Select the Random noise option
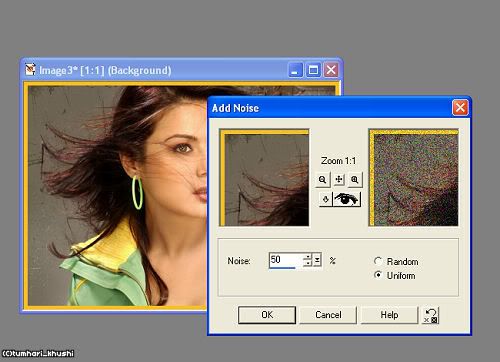This screenshot has width=500, height=362. (x=396, y=262)
